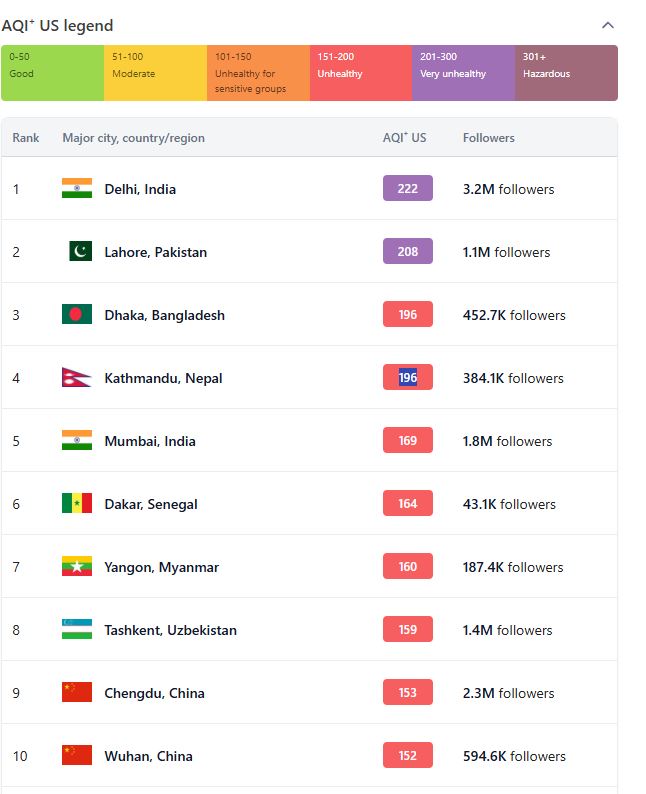Click the Bangladesh flag icon
The image size is (646, 794).
click(77, 314)
